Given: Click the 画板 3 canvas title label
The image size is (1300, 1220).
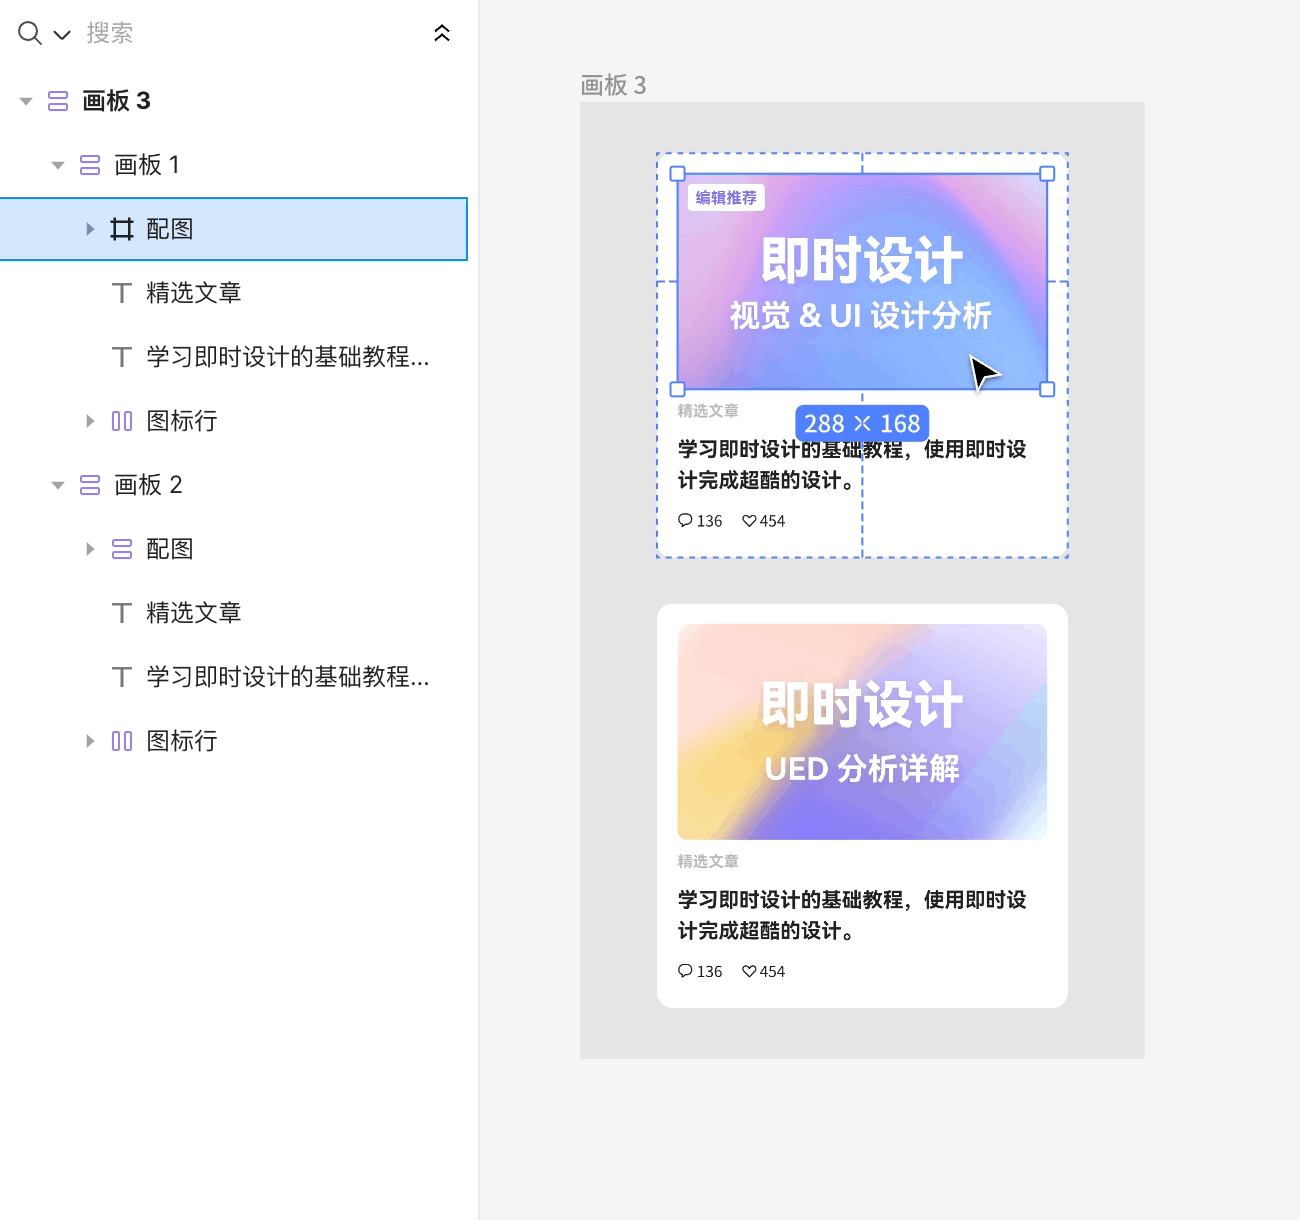Looking at the screenshot, I should (x=613, y=85).
